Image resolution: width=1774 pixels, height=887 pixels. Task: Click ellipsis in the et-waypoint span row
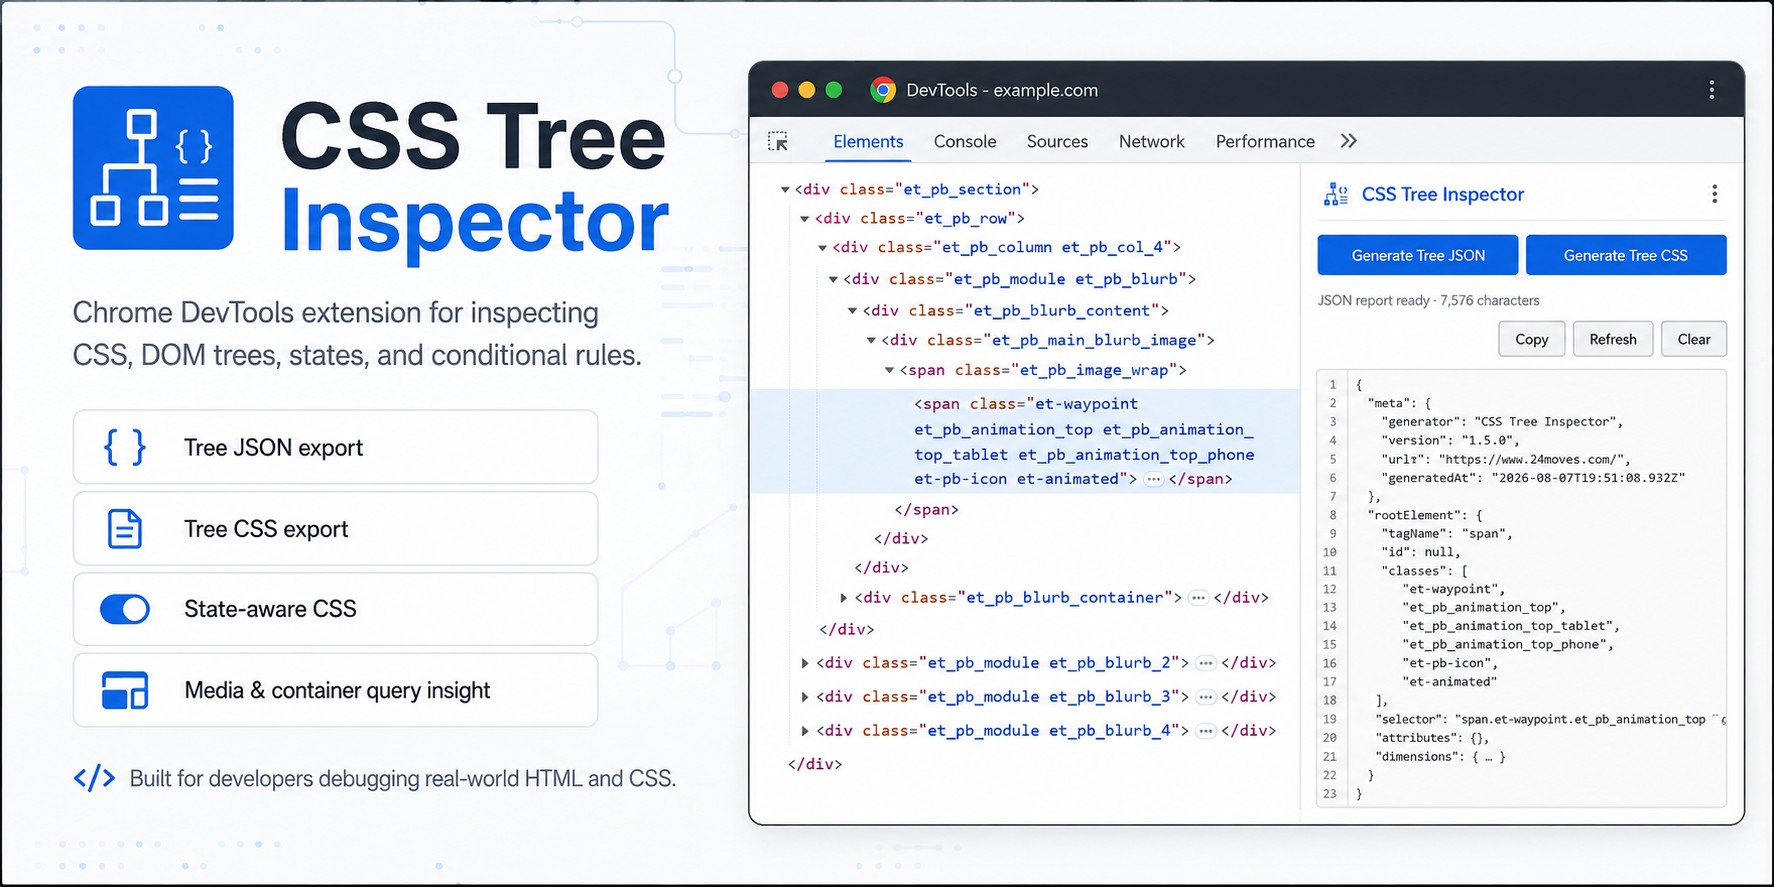[1153, 479]
